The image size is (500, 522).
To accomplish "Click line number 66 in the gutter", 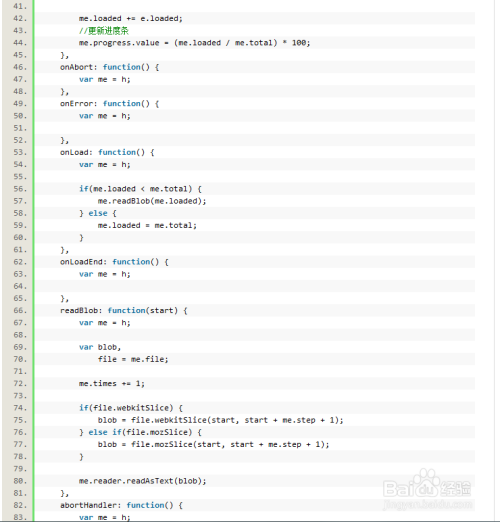I will coord(20,311).
